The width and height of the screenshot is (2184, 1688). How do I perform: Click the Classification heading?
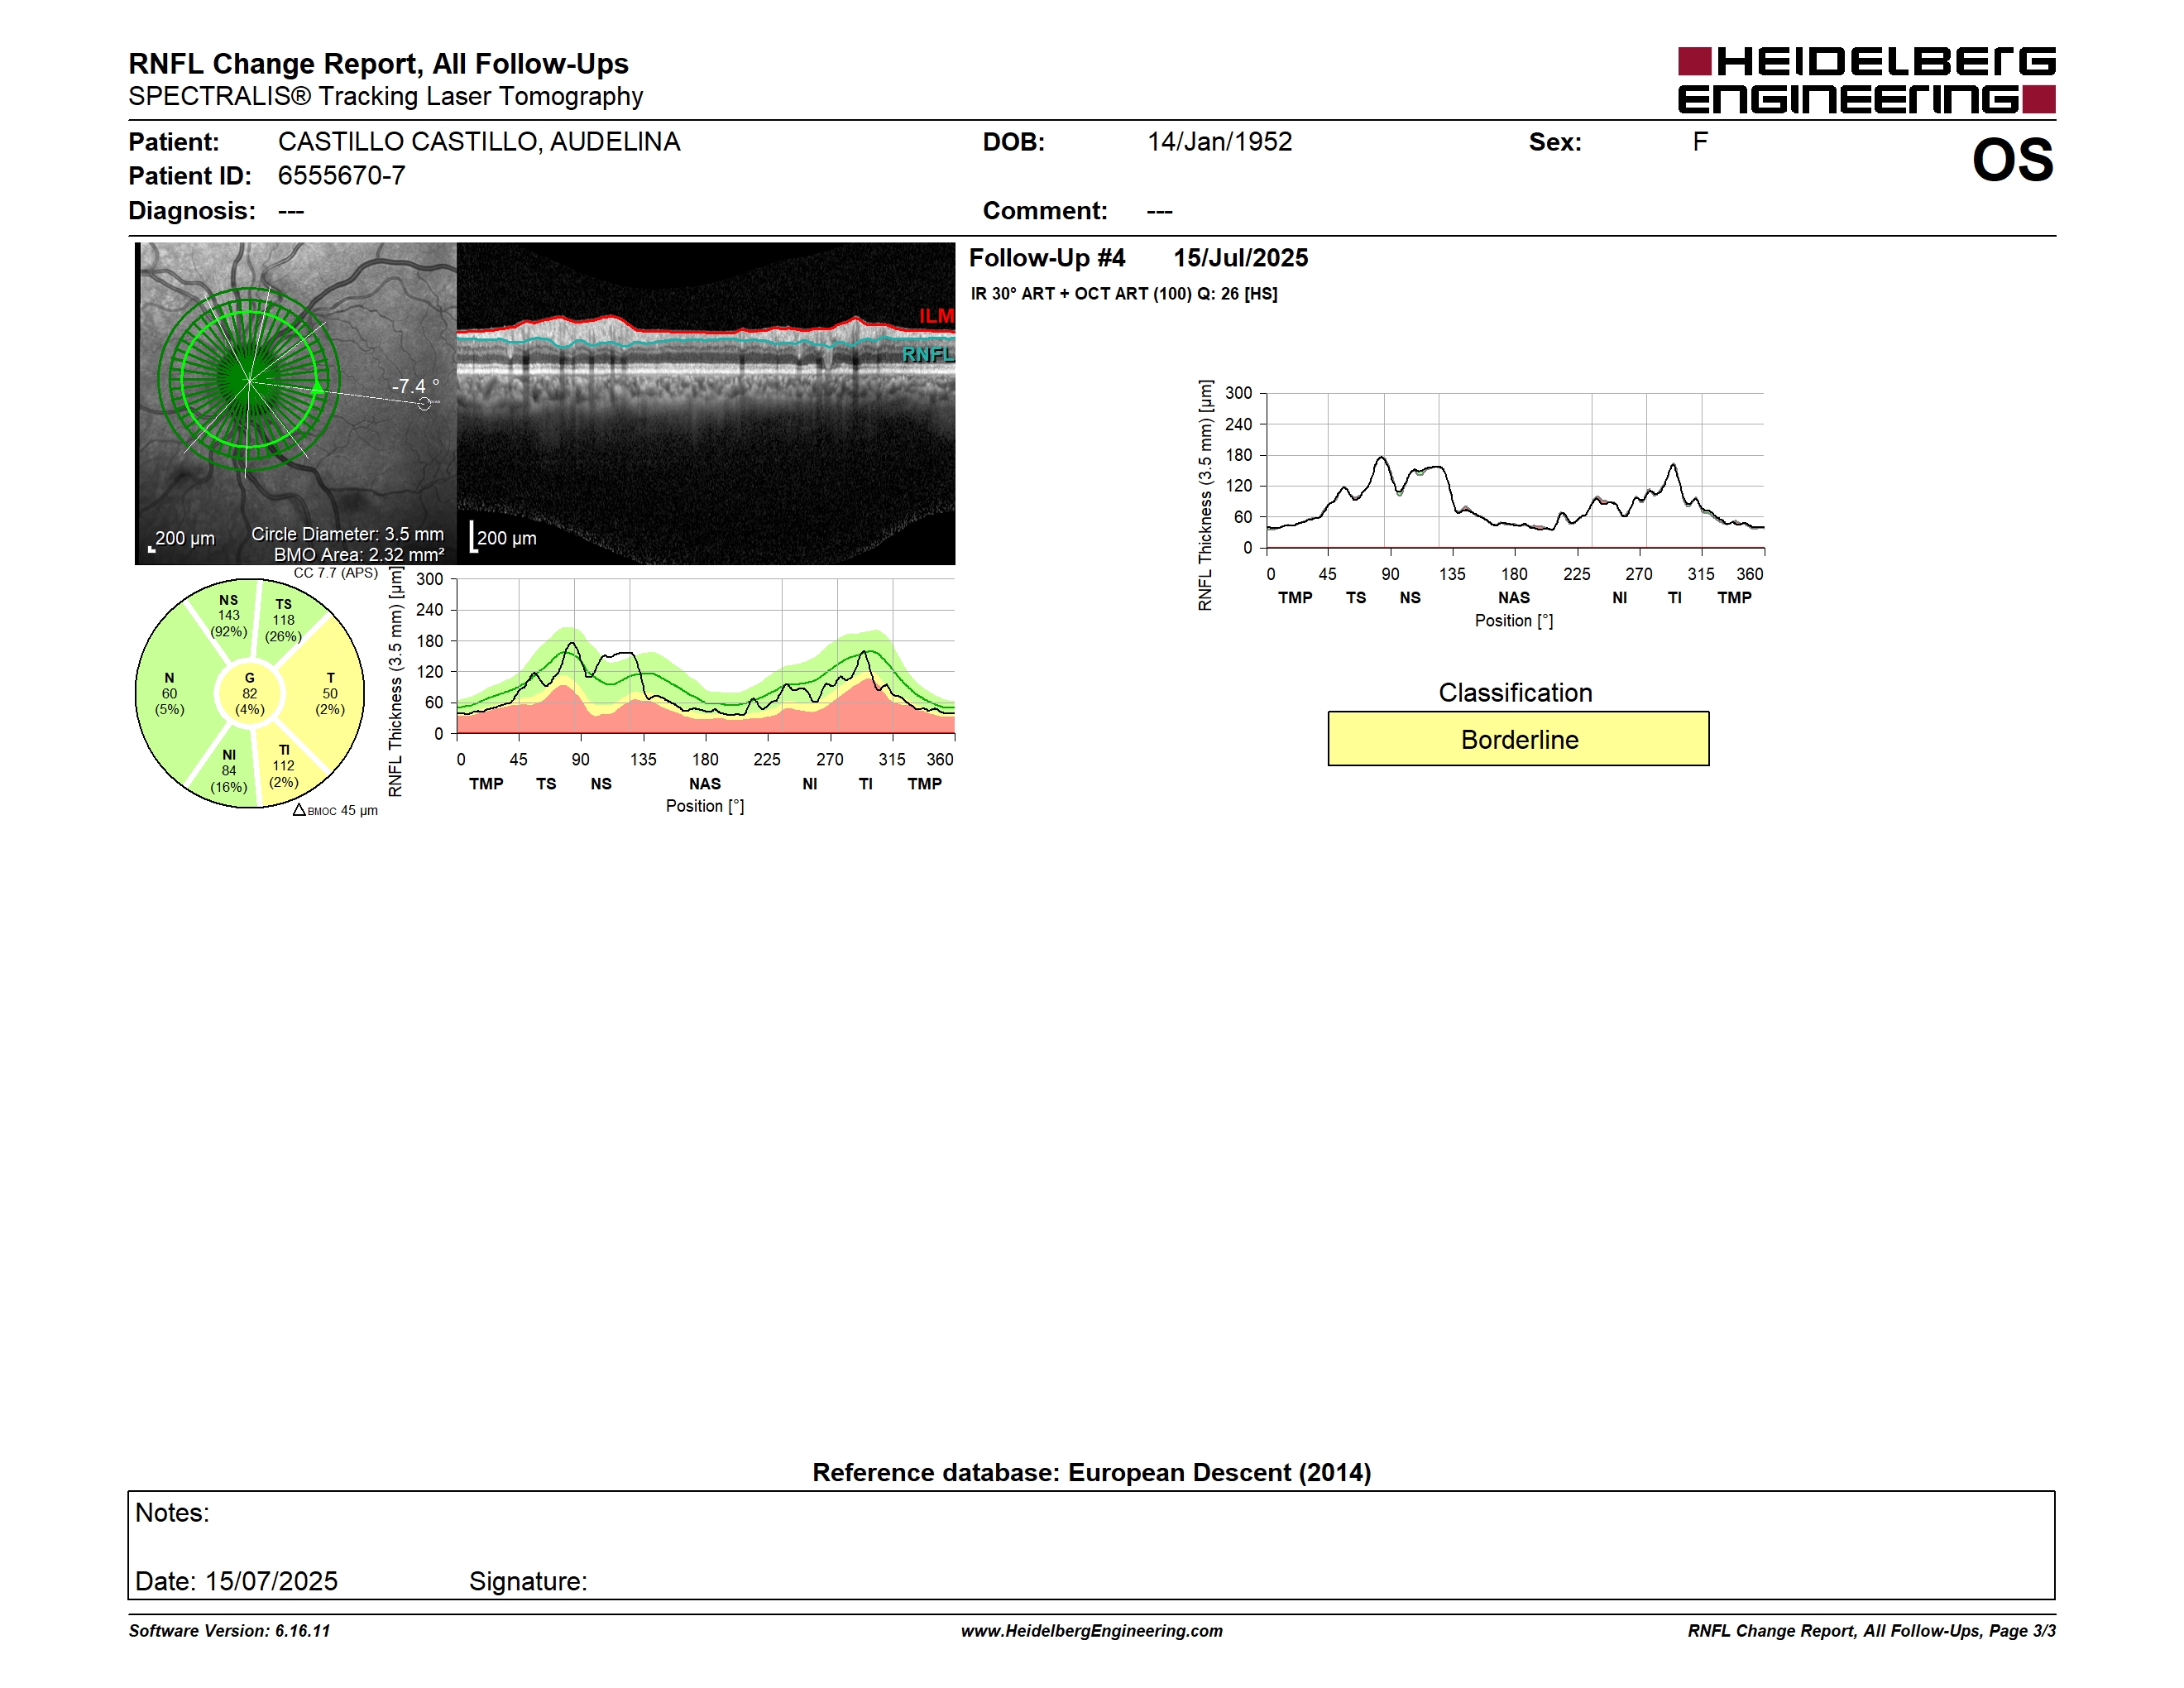point(1515,693)
